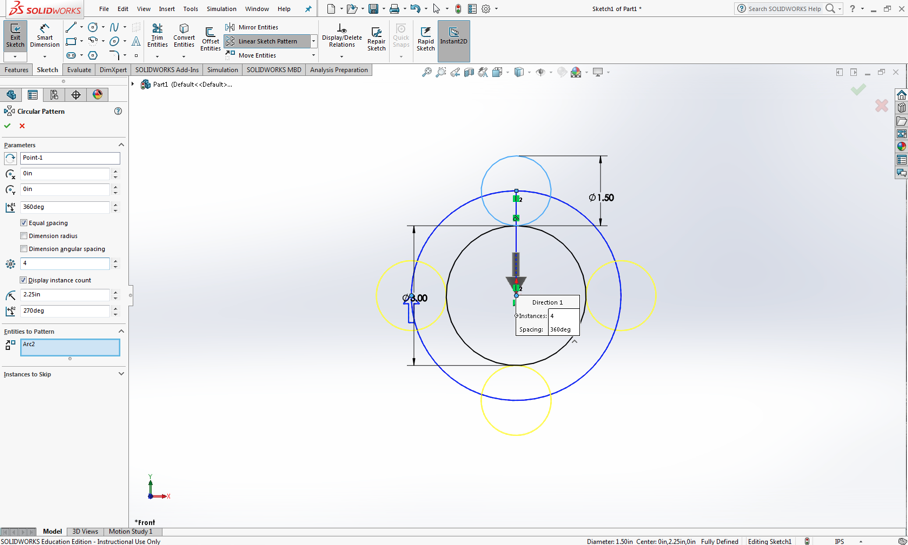Collapse the Parameters section
Screen dimensions: 908x545
pyautogui.click(x=121, y=145)
